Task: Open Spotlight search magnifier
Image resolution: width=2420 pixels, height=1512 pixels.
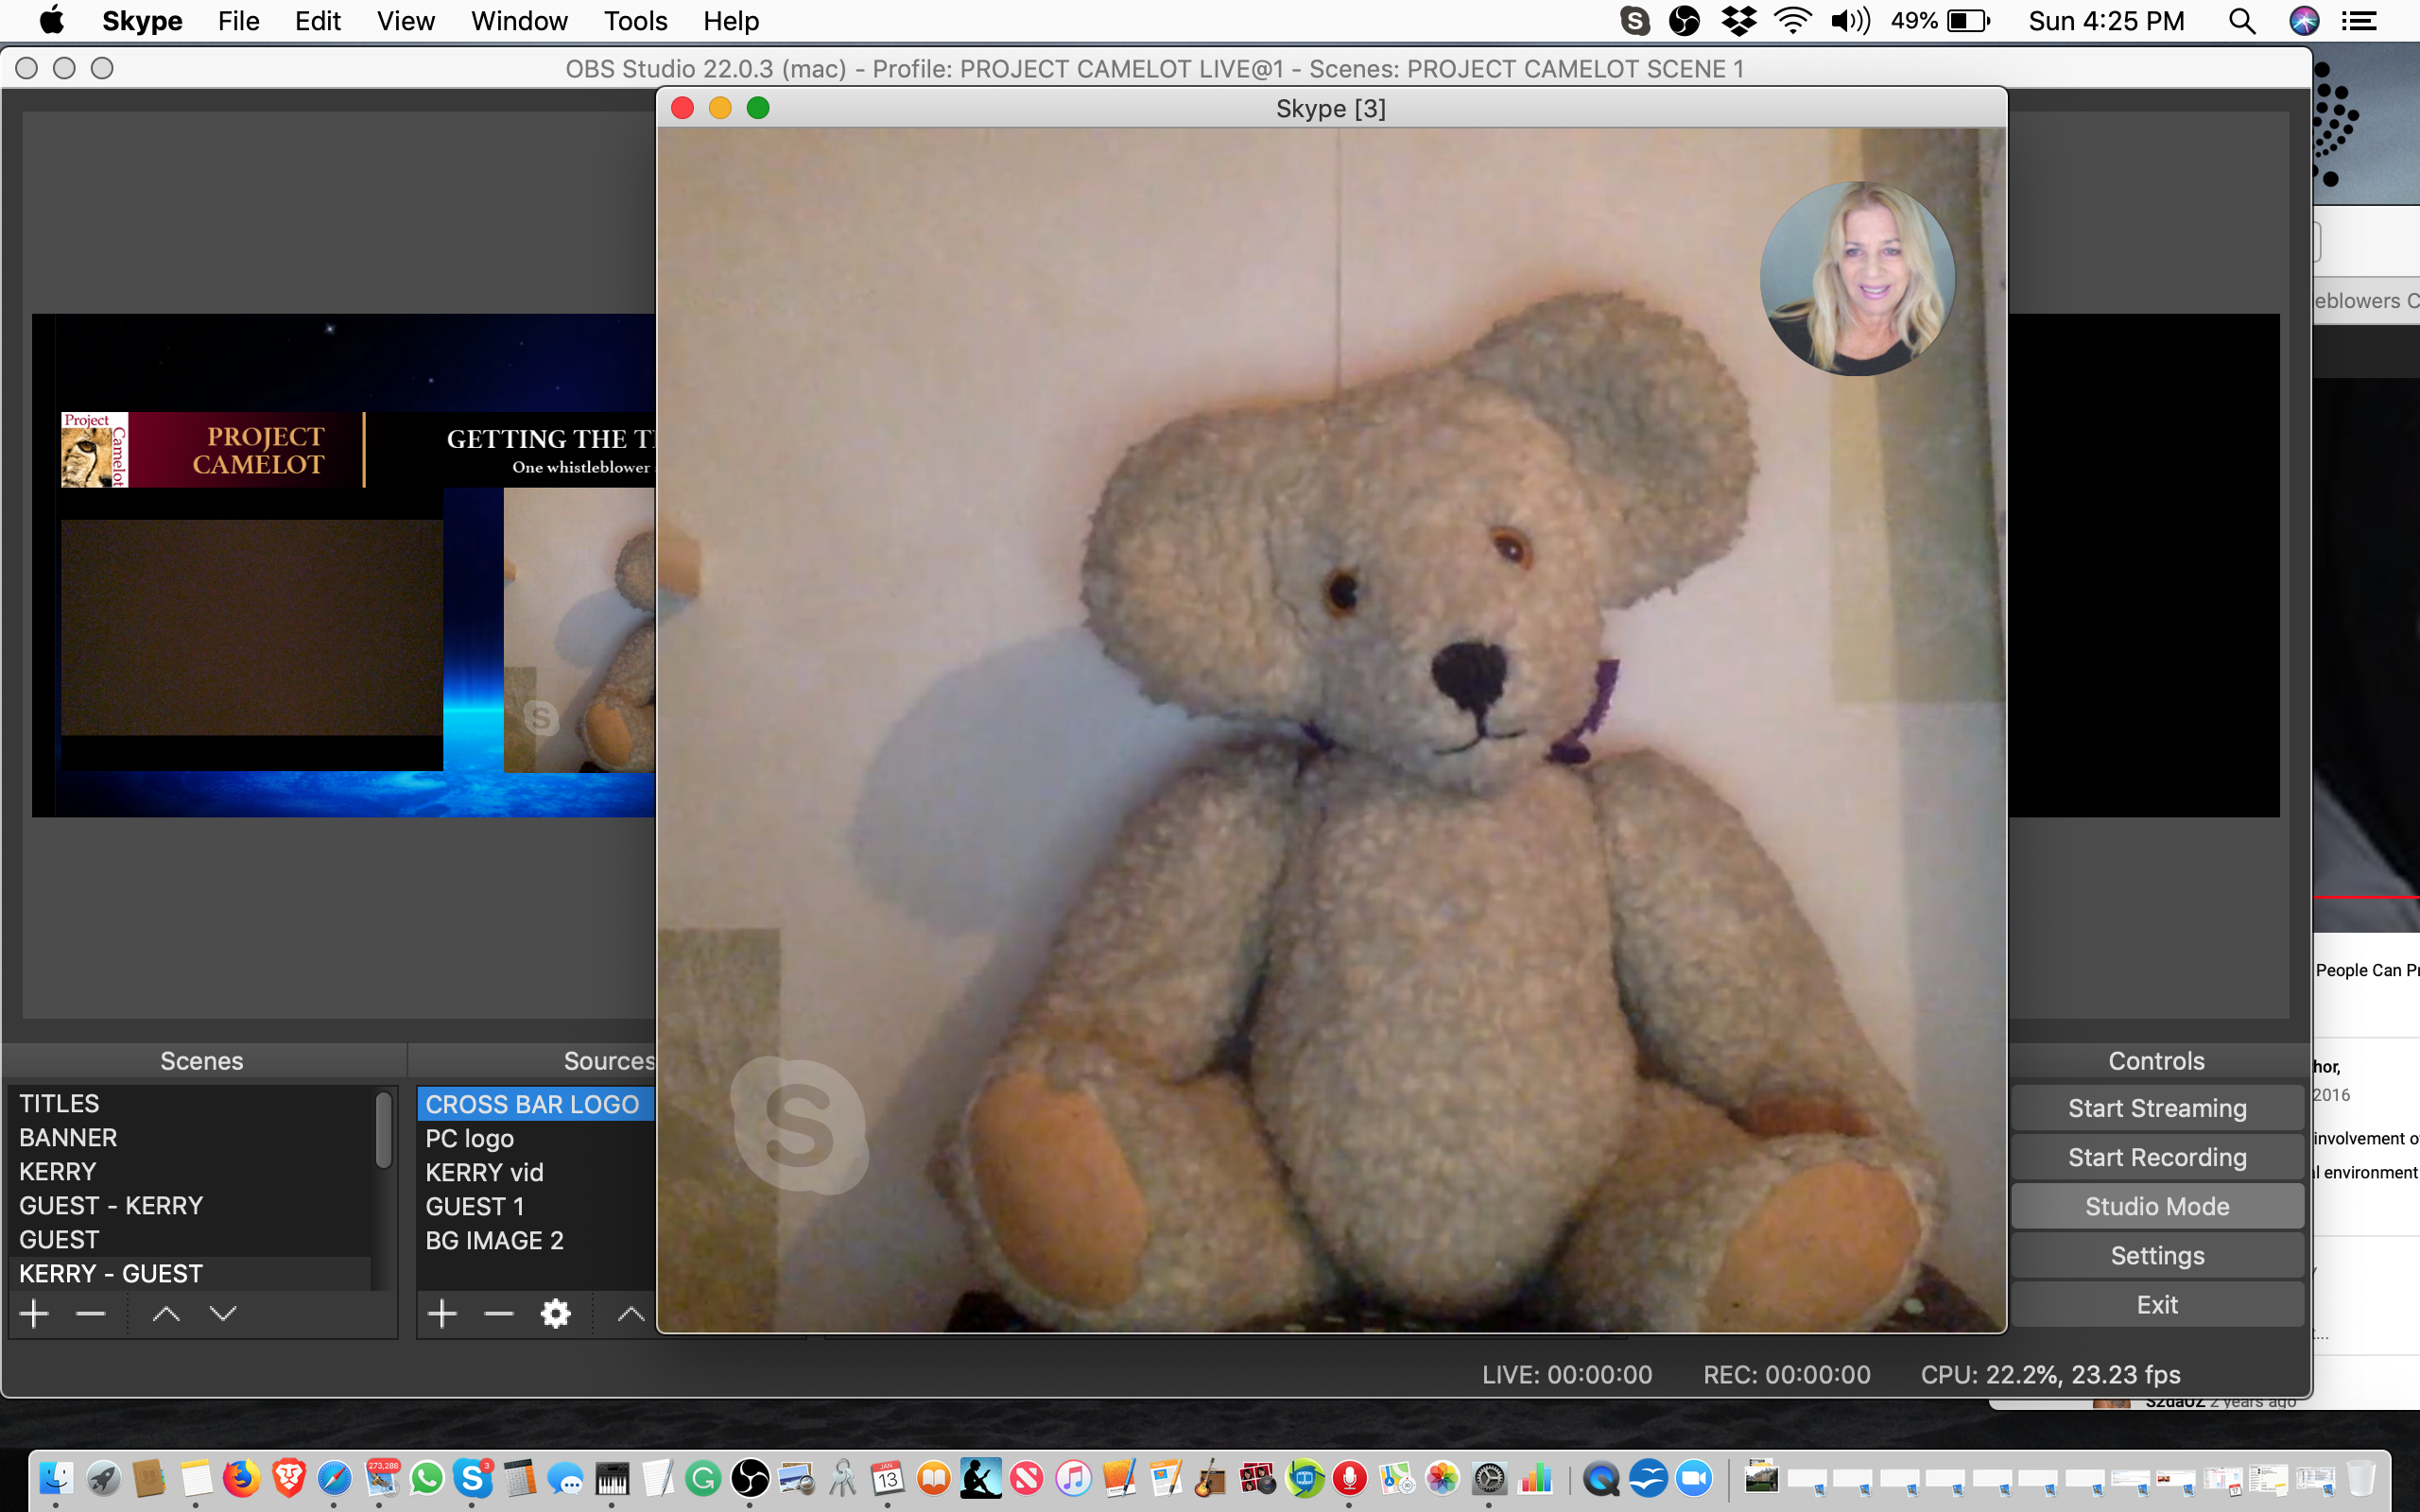Action: click(x=2243, y=21)
